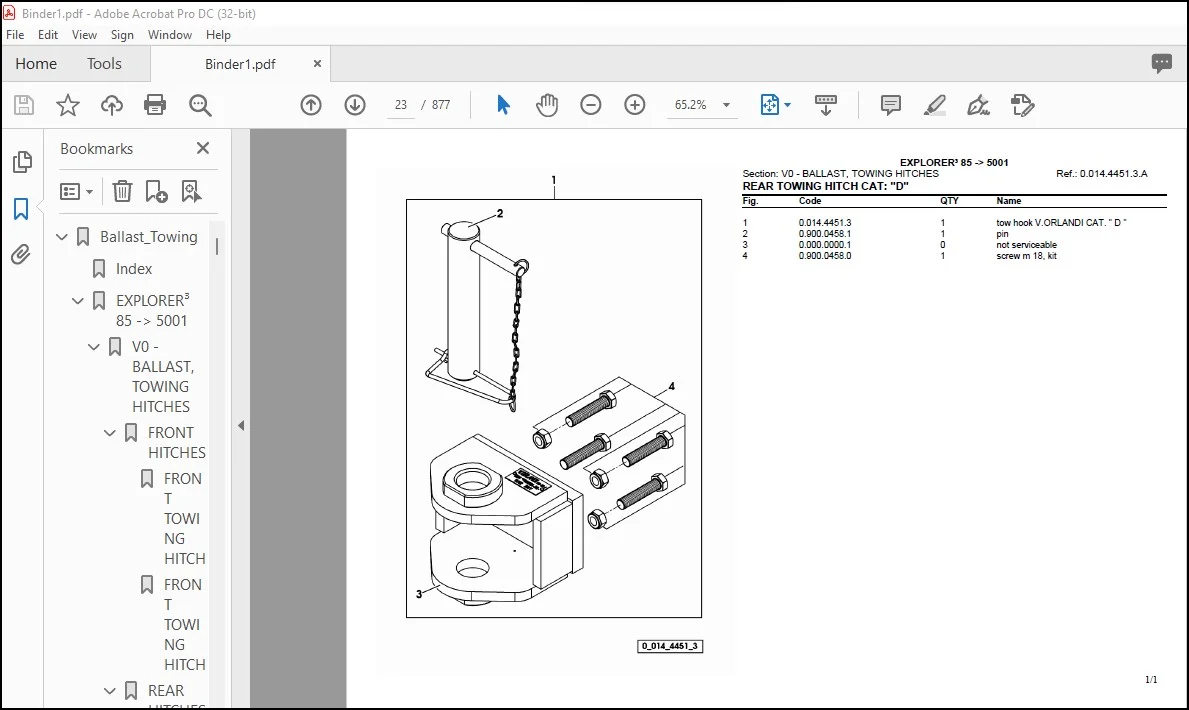Select the FRONT HITCHES bookmark
Screen dimensions: 1189x710
[177, 442]
